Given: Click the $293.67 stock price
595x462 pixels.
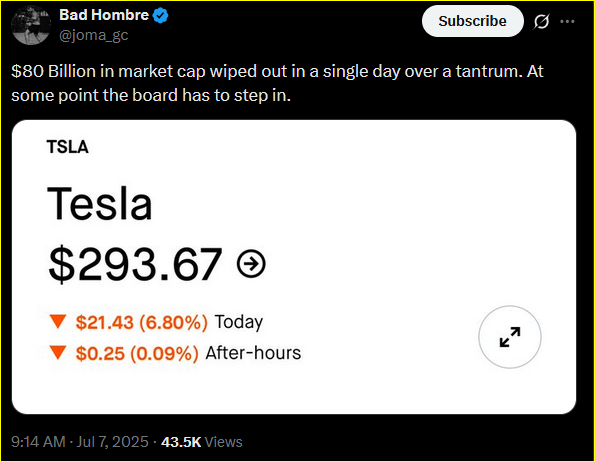Looking at the screenshot, I should coord(135,264).
